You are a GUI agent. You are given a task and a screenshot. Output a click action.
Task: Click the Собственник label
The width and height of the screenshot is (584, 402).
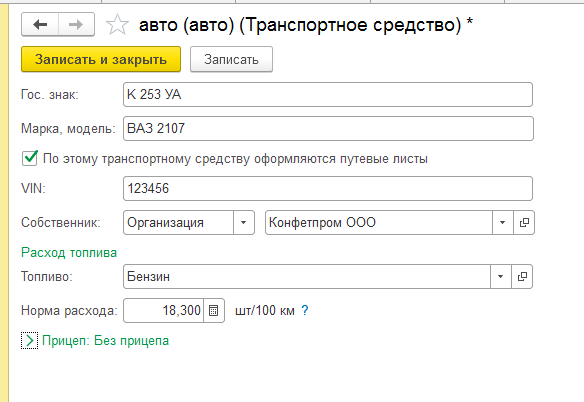click(61, 222)
